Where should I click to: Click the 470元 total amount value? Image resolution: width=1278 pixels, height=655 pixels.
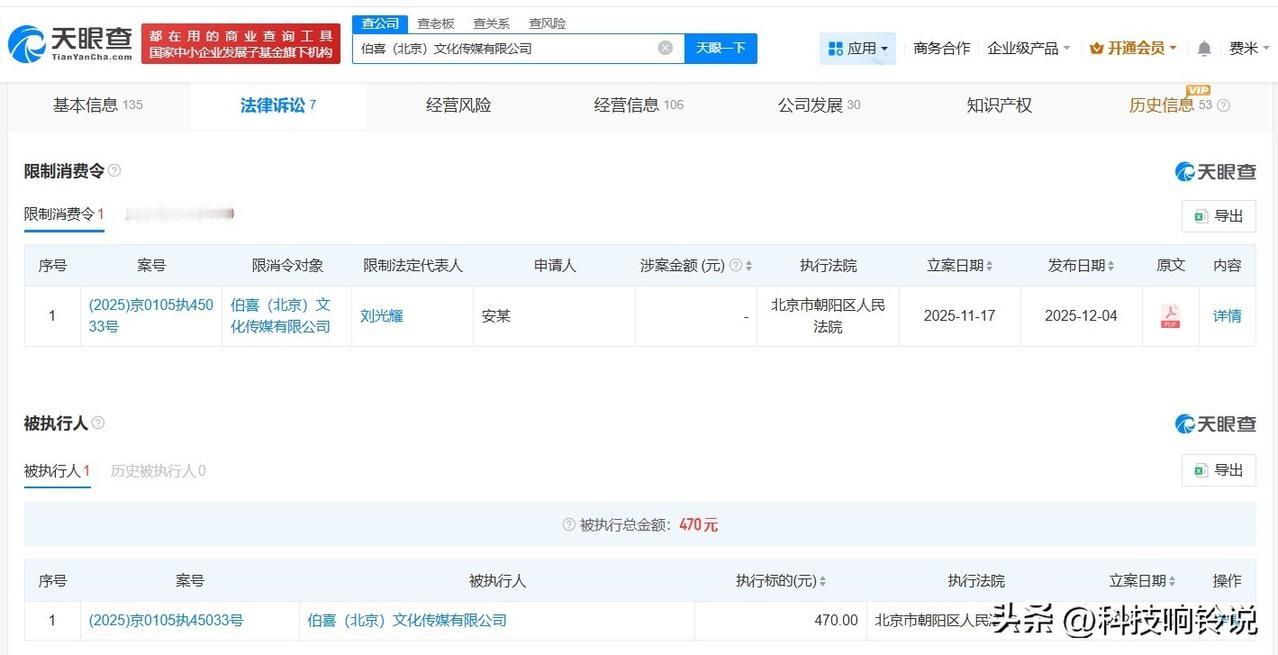(x=698, y=524)
